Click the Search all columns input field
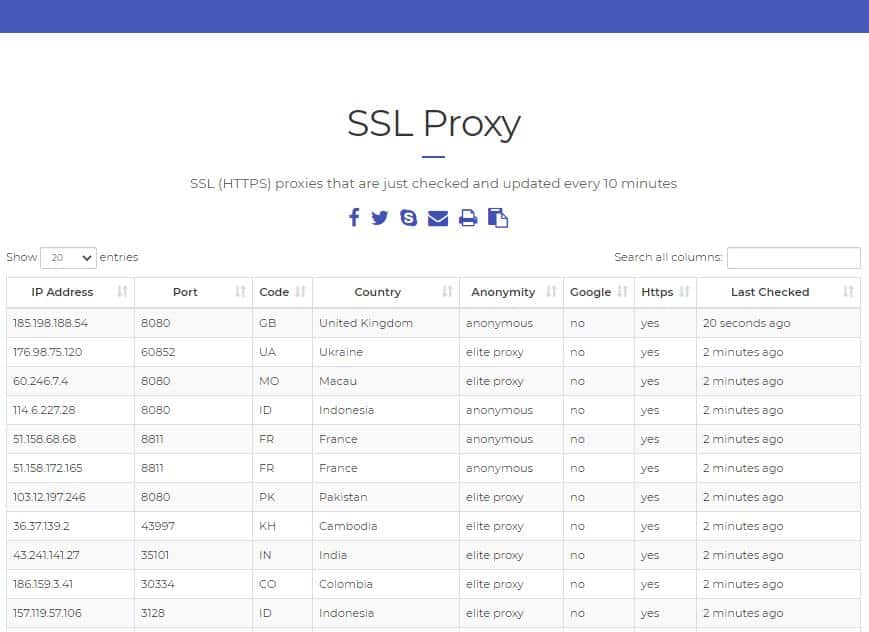Screen dimensions: 869x632 pyautogui.click(x=793, y=257)
